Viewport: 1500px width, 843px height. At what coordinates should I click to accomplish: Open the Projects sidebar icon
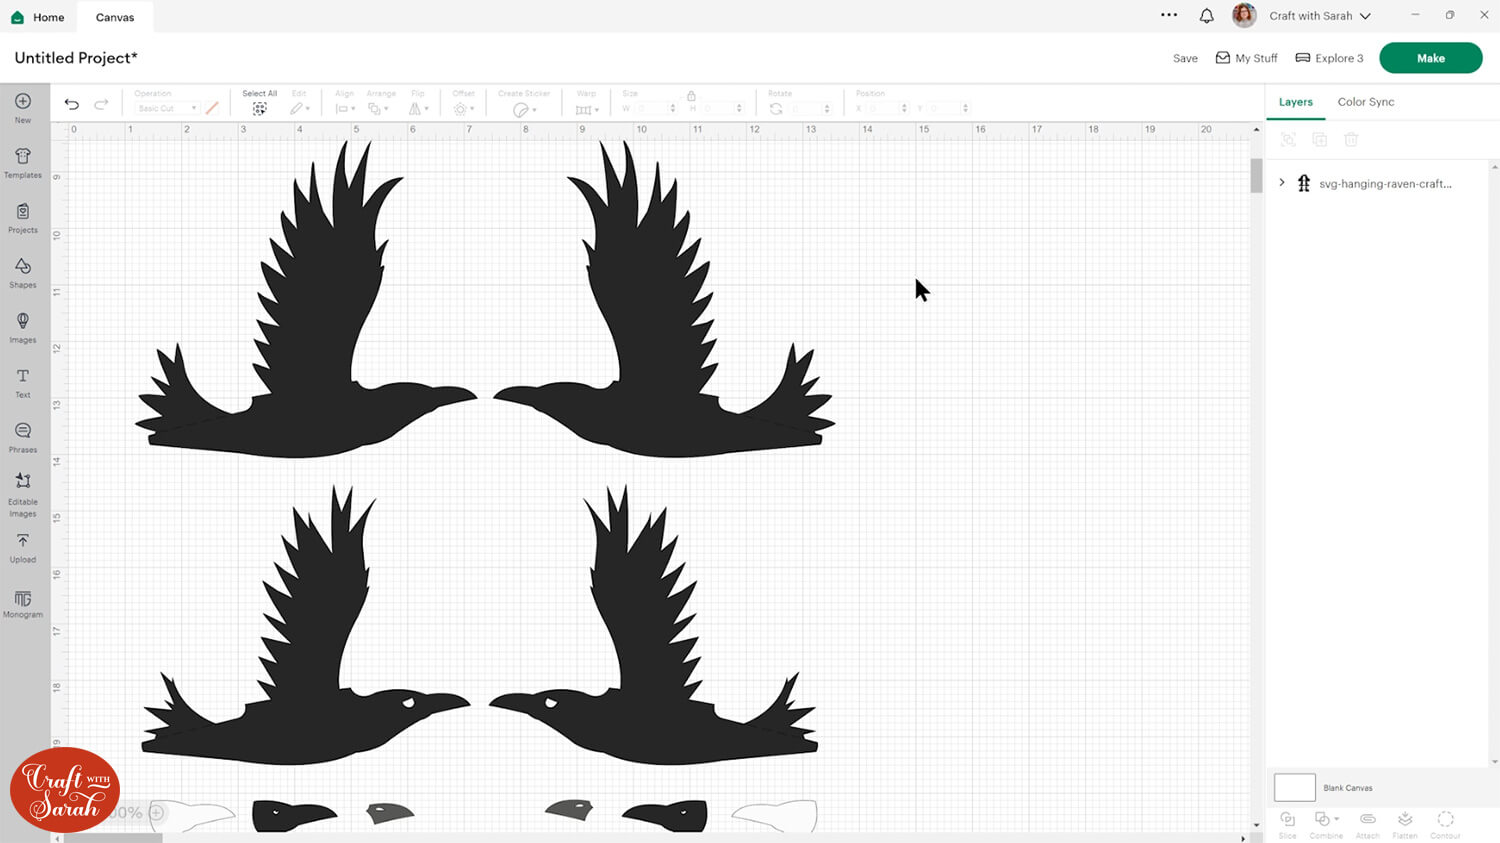coord(22,217)
